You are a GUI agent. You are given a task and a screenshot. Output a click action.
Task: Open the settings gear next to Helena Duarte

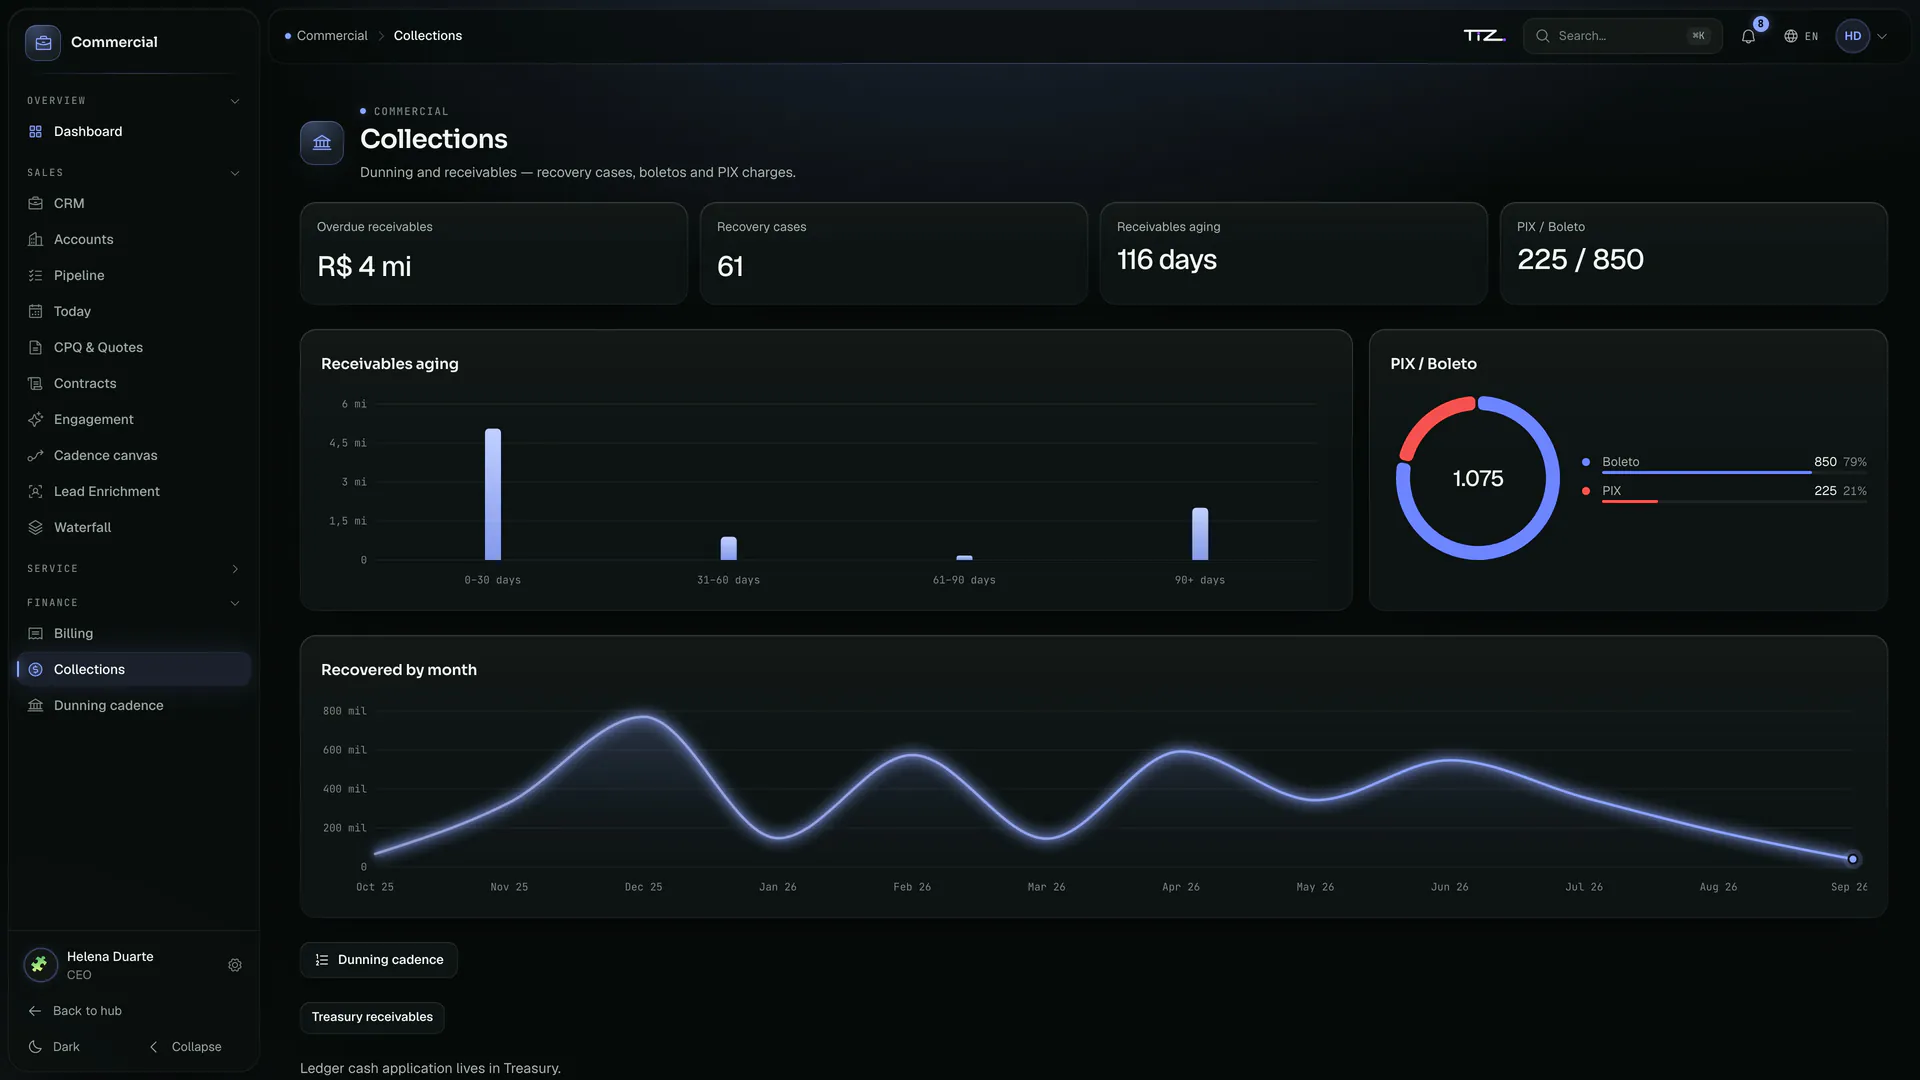(x=235, y=965)
